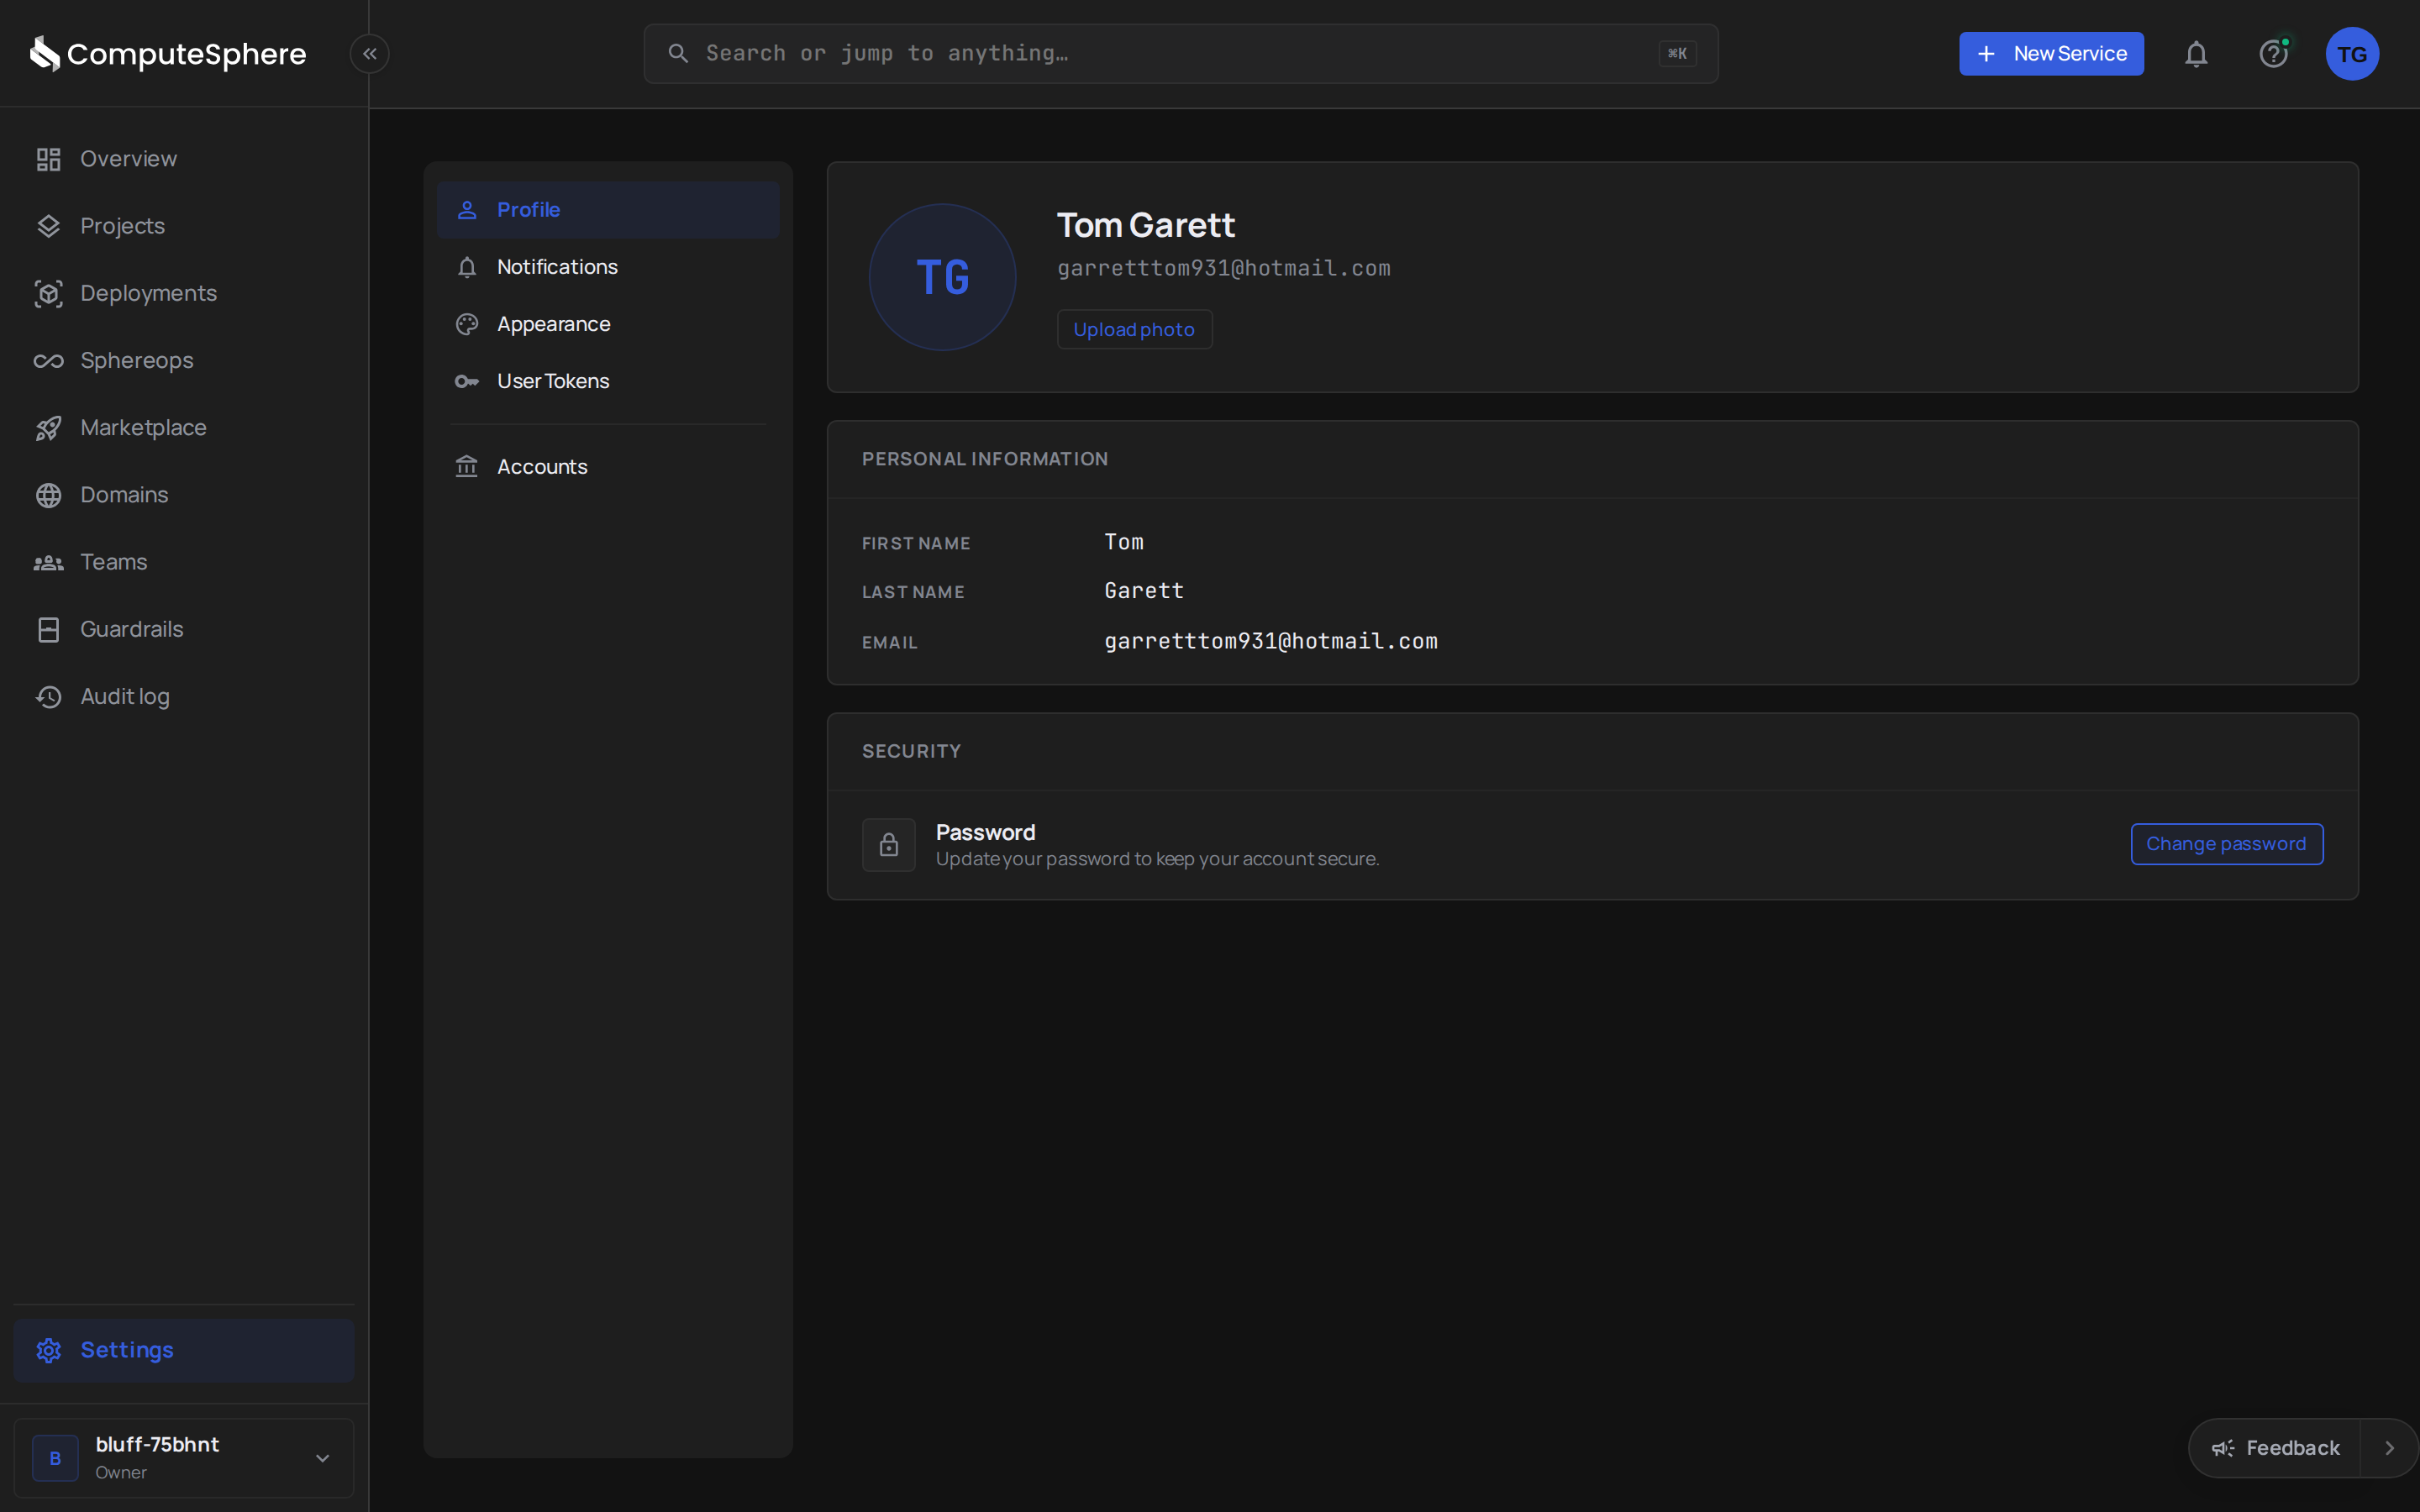Click Upload photo button
Viewport: 2420px width, 1512px height.
click(x=1134, y=329)
